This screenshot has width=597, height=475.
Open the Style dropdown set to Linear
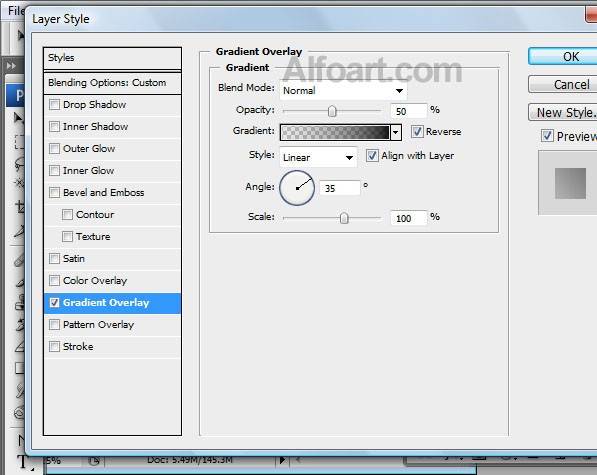coord(318,157)
